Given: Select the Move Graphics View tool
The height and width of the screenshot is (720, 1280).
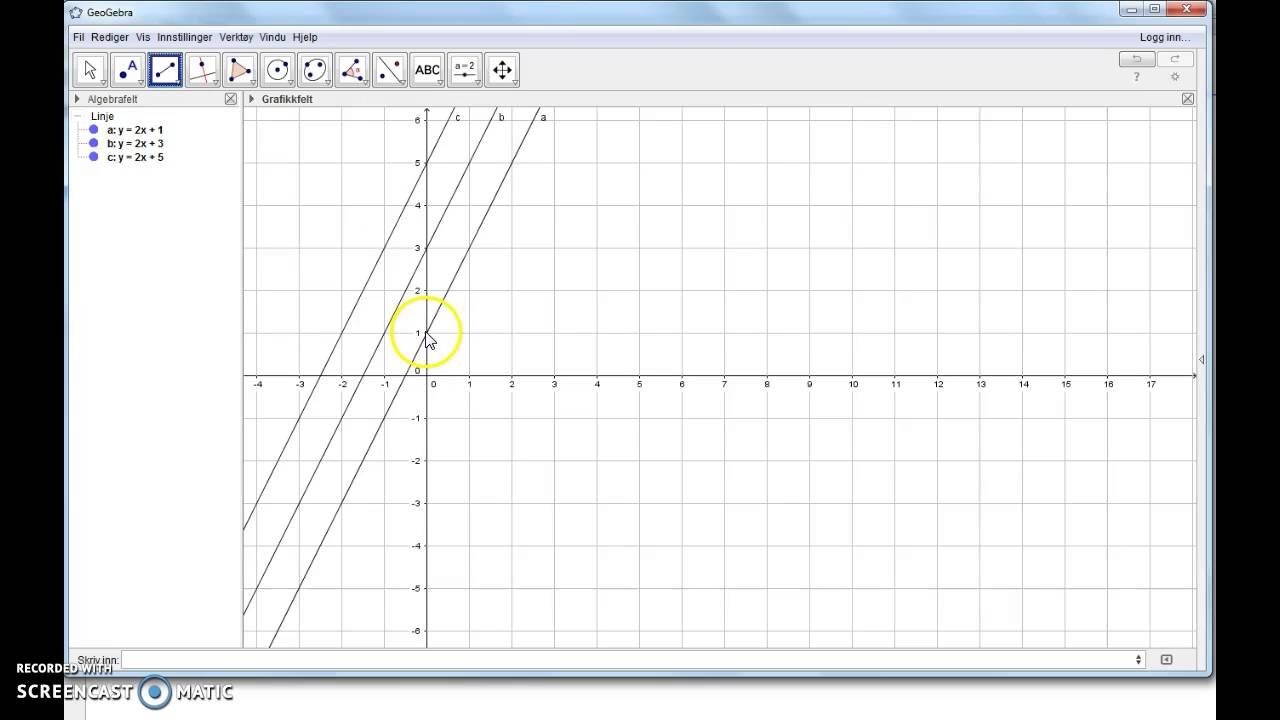Looking at the screenshot, I should tap(503, 70).
